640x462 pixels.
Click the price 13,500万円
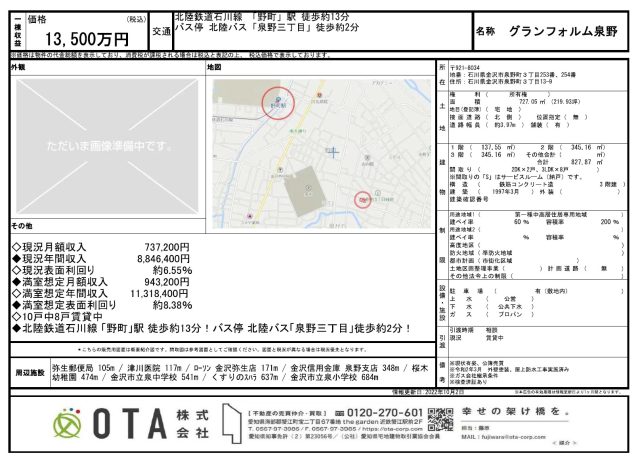coord(87,39)
